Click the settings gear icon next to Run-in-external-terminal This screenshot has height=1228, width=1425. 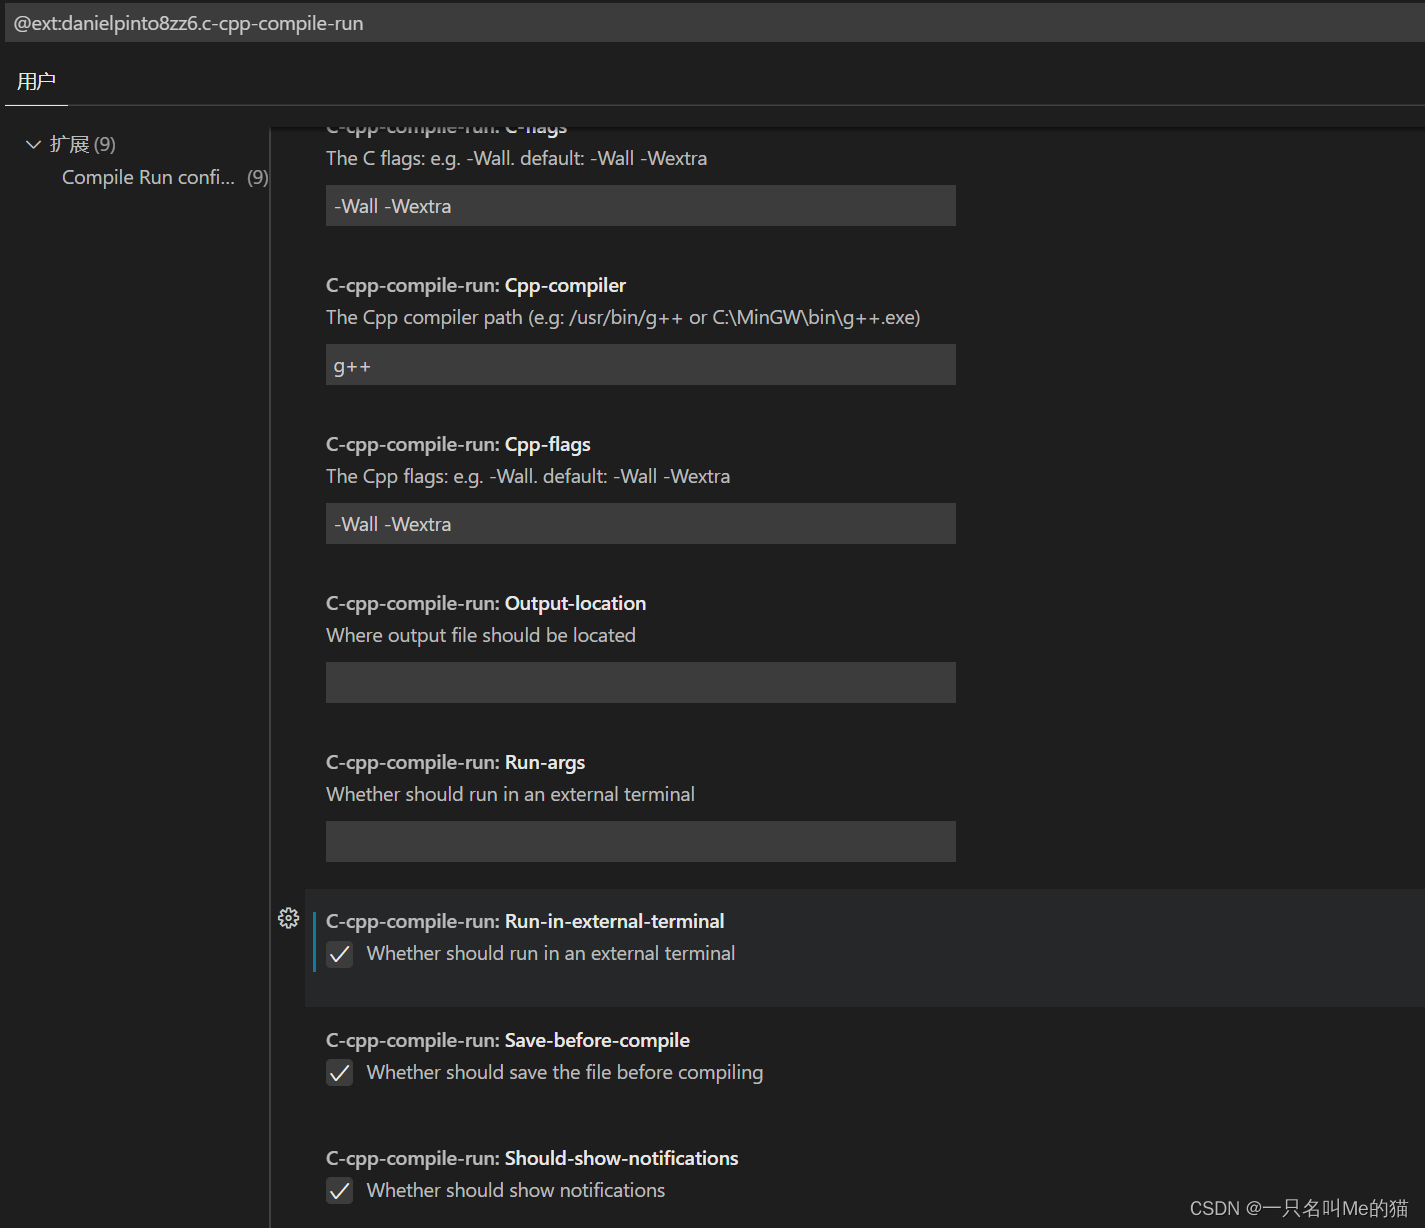coord(289,918)
